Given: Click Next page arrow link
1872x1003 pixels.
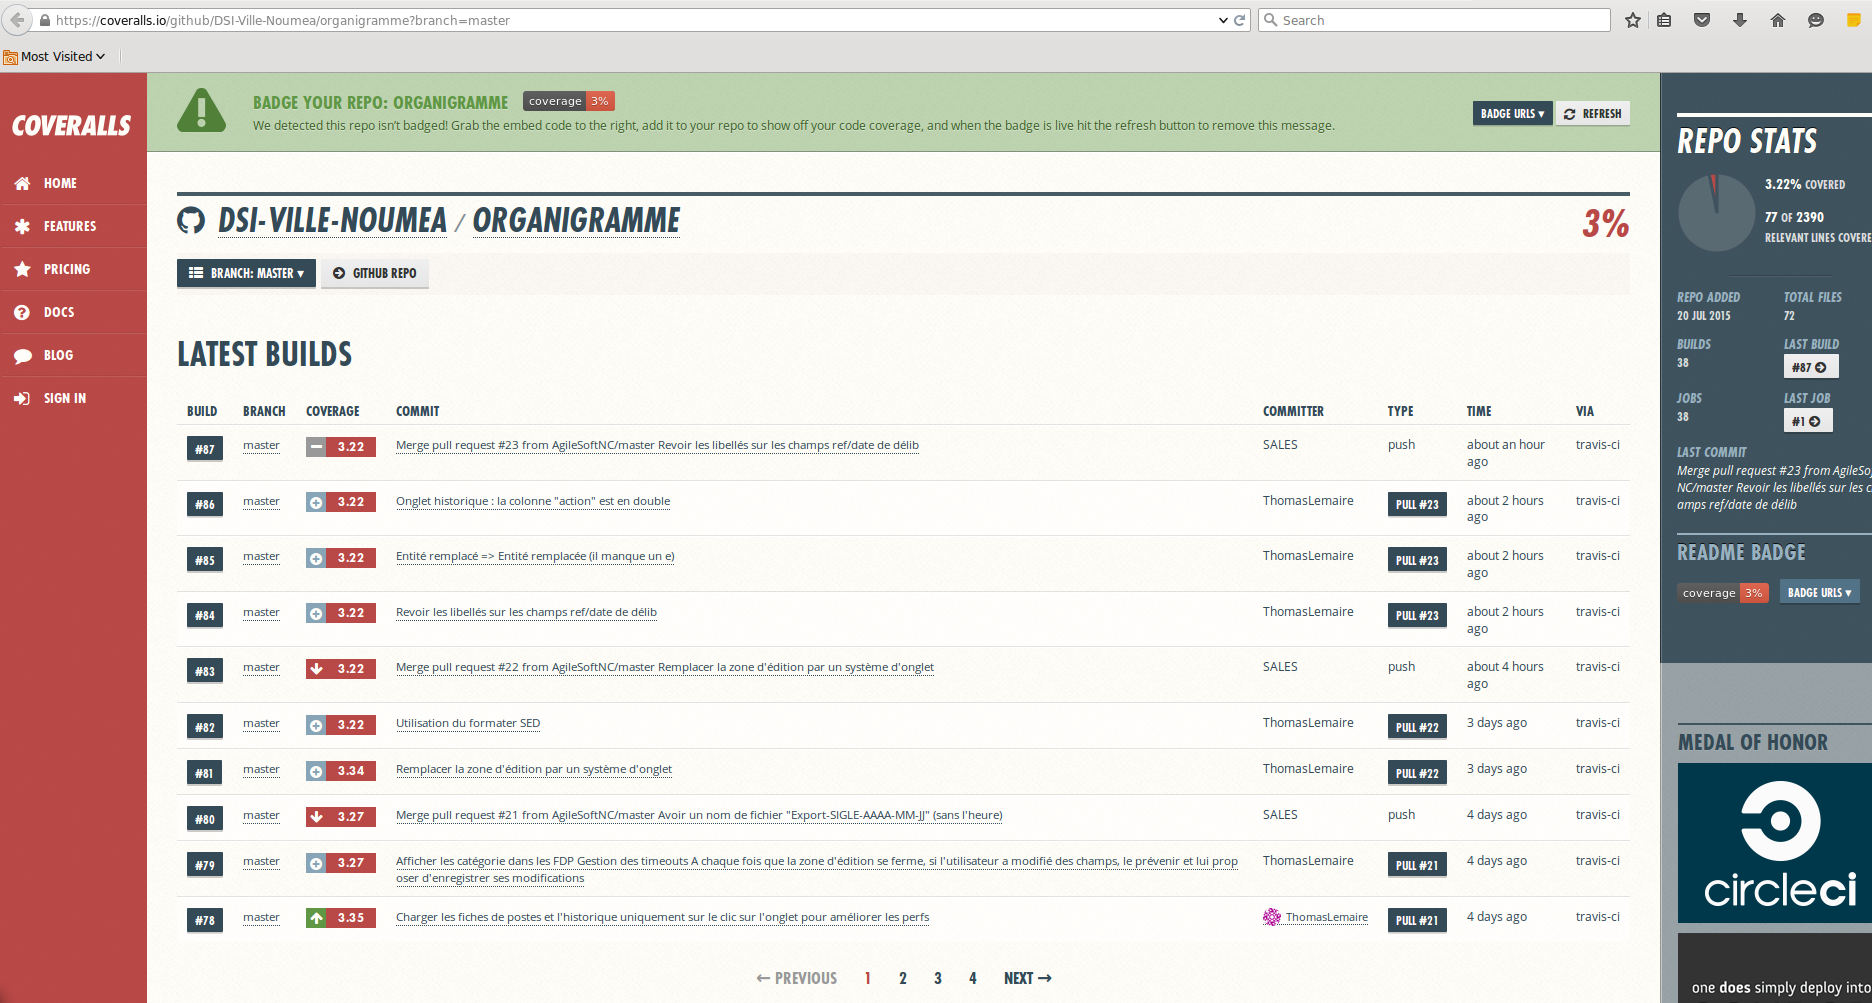Looking at the screenshot, I should click(1028, 978).
